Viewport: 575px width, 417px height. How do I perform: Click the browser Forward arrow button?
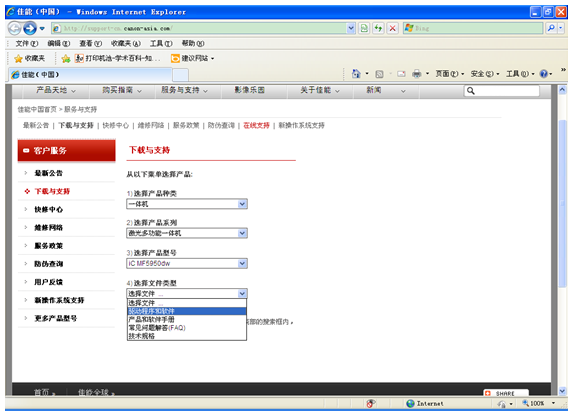coord(30,28)
